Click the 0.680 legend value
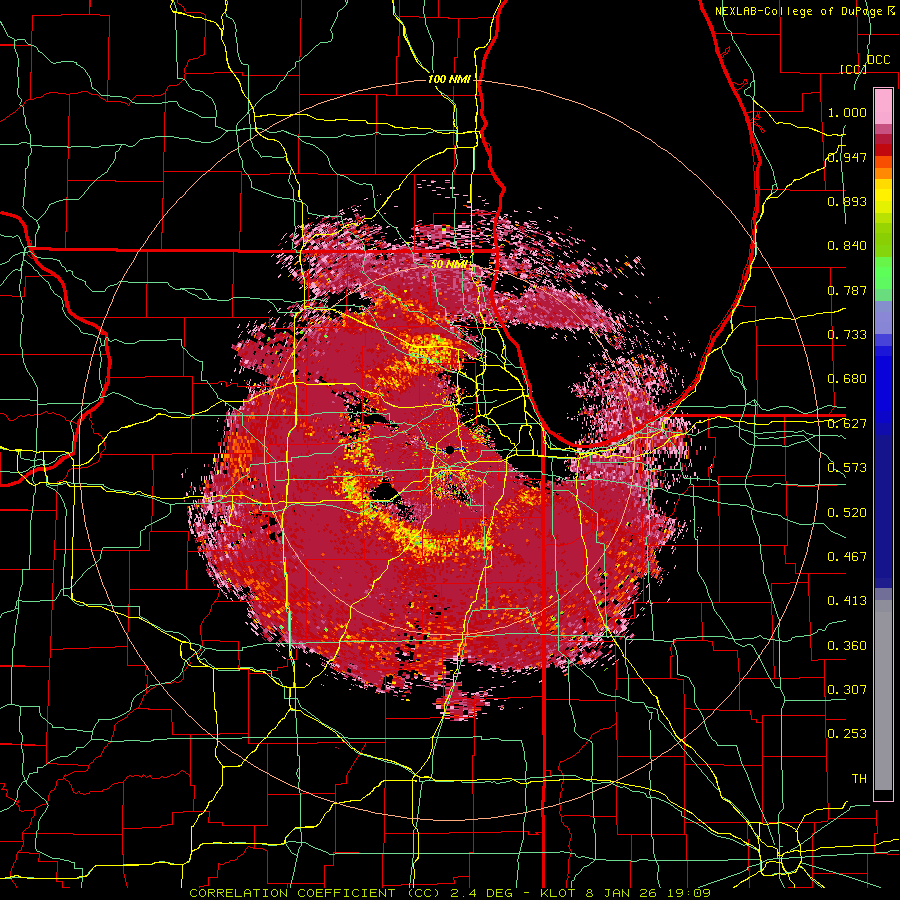 pyautogui.click(x=847, y=379)
